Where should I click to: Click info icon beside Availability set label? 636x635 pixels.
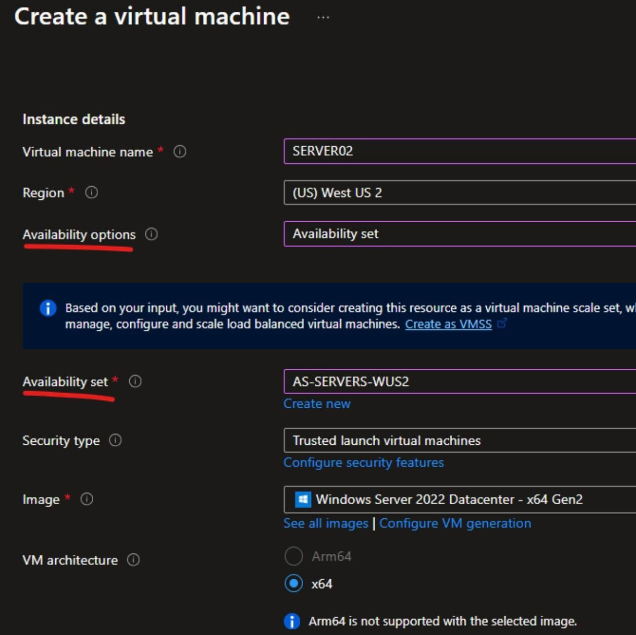tap(135, 381)
